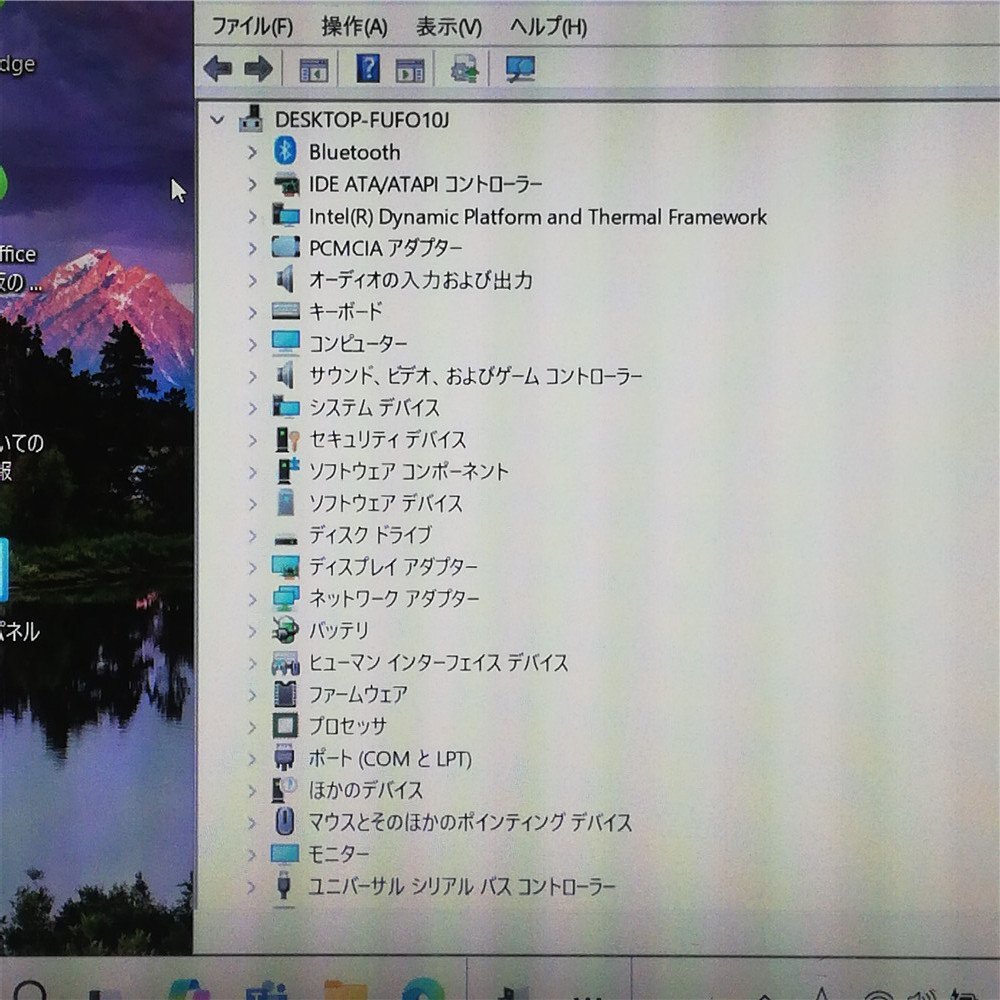This screenshot has height=1000, width=1000.
Task: Open the 操作 menu
Action: 352,27
